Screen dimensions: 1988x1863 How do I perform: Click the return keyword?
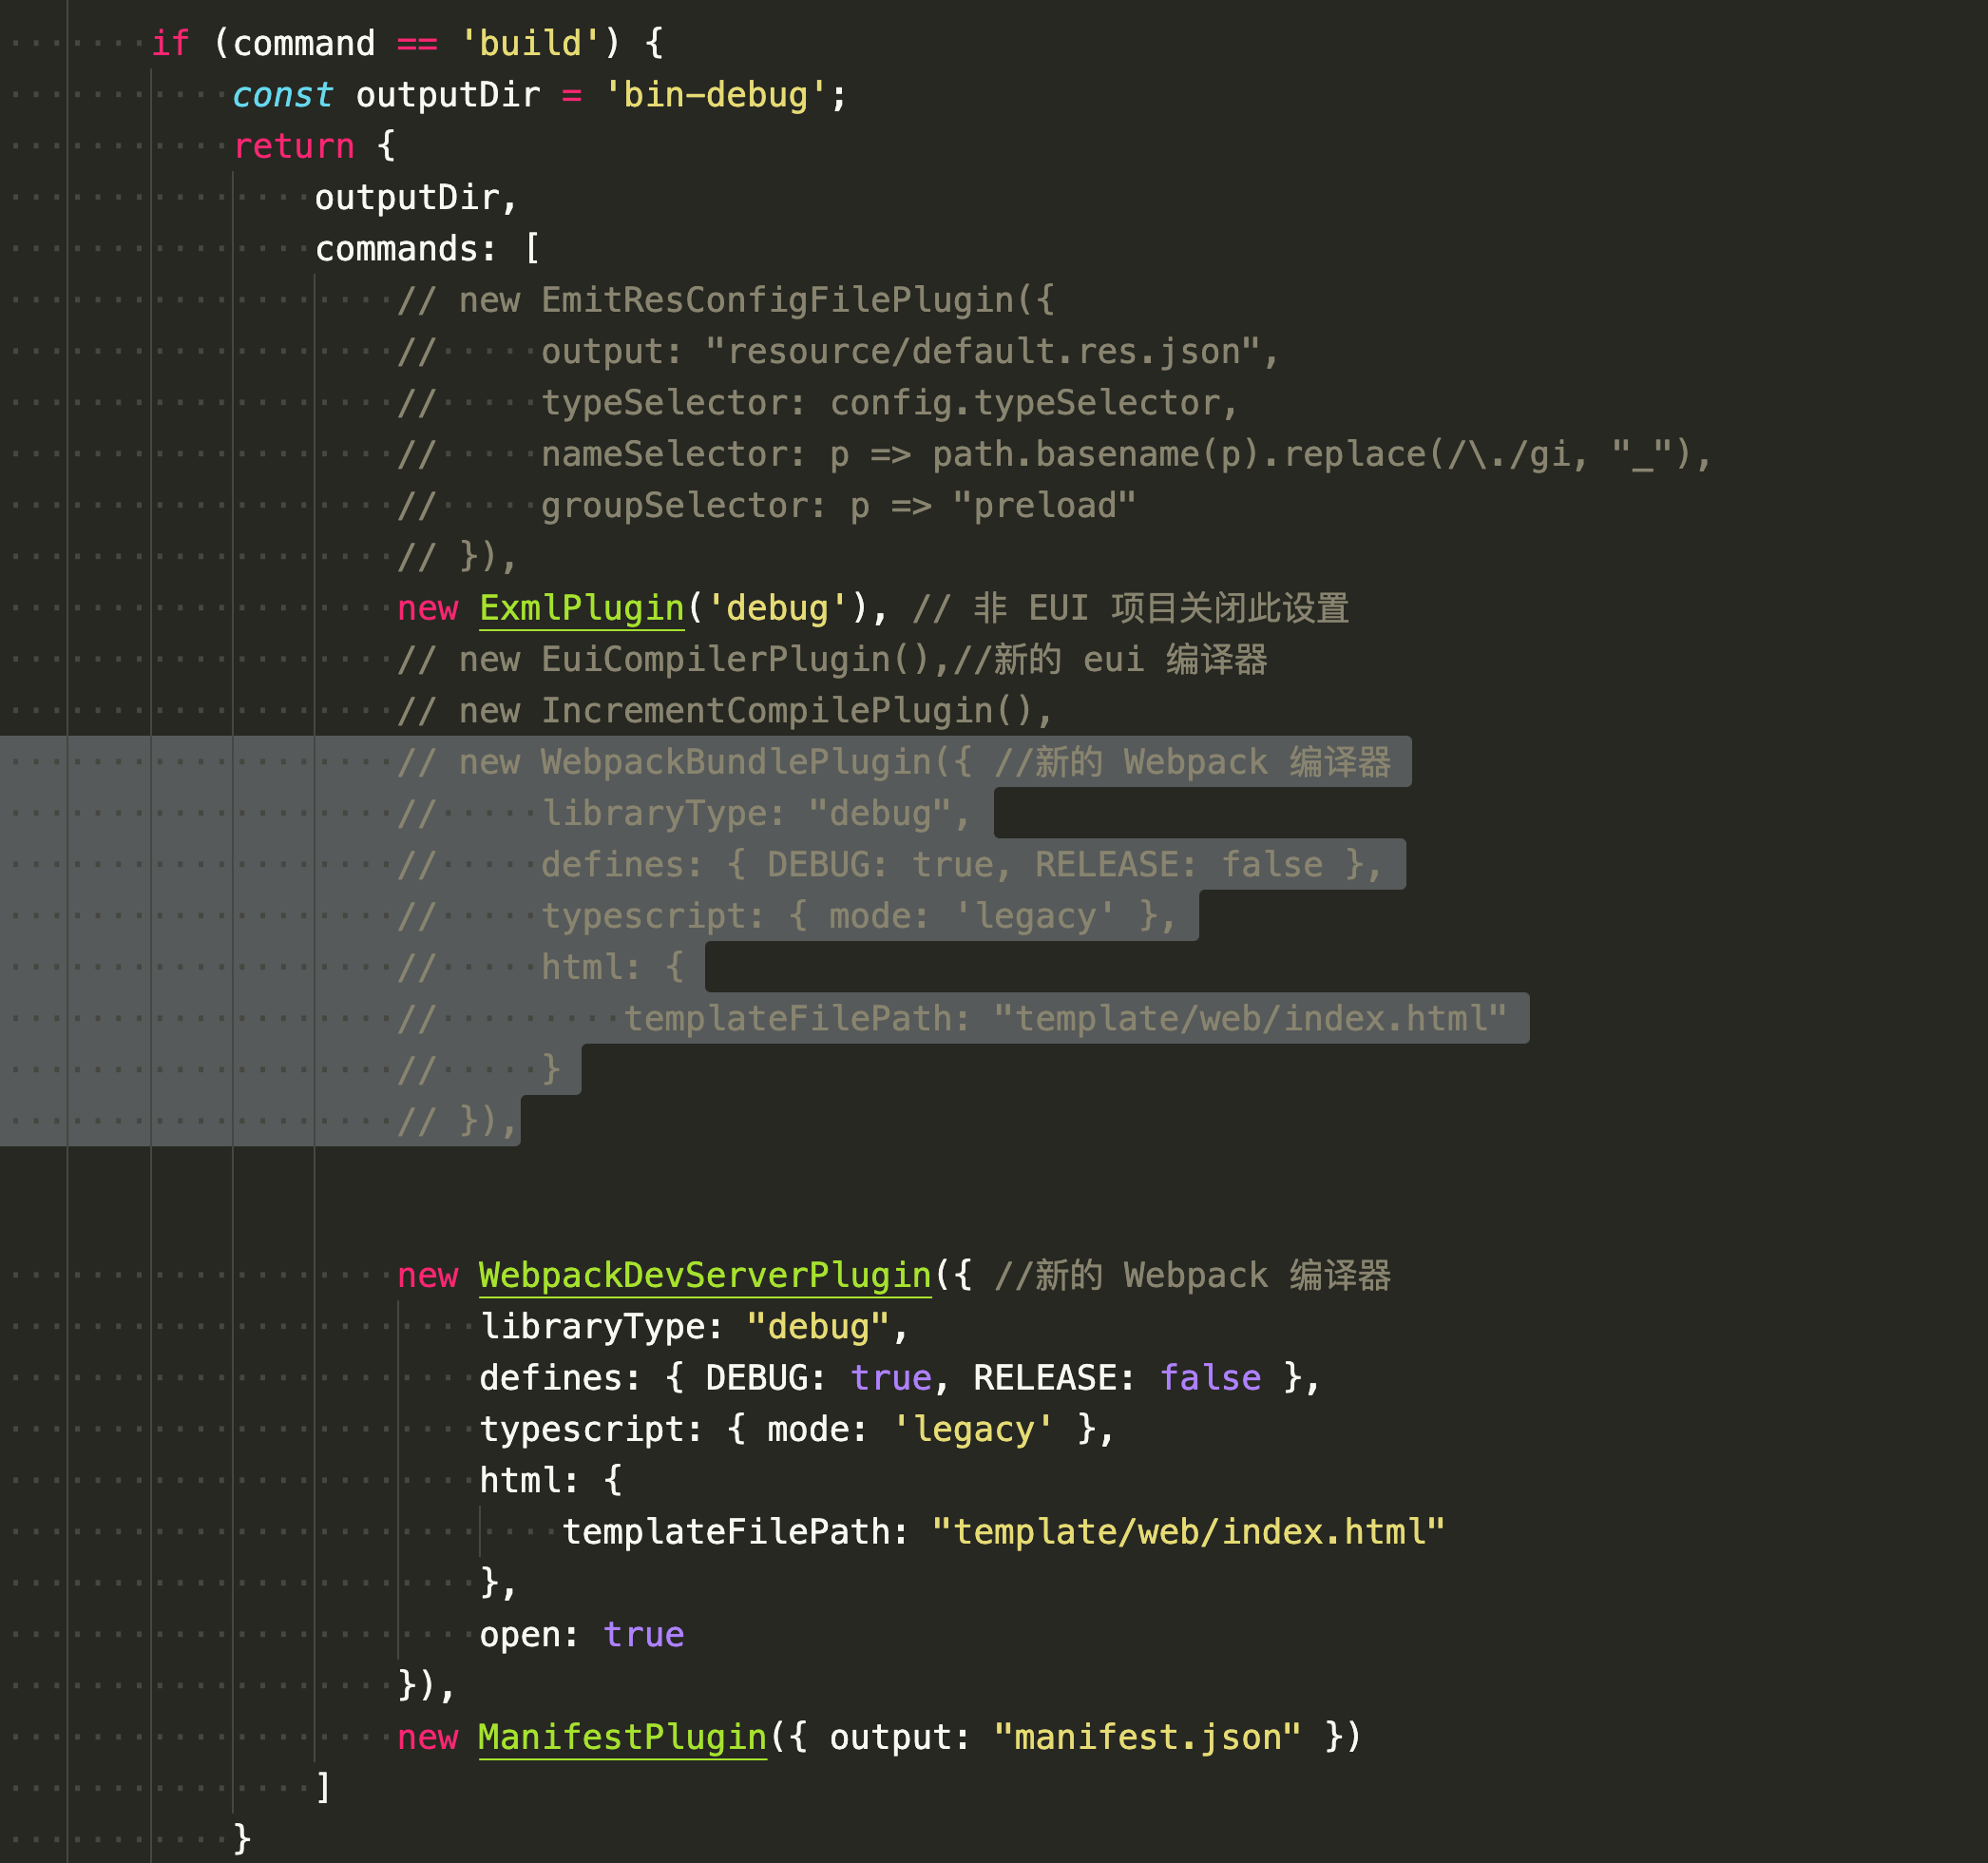tap(293, 146)
